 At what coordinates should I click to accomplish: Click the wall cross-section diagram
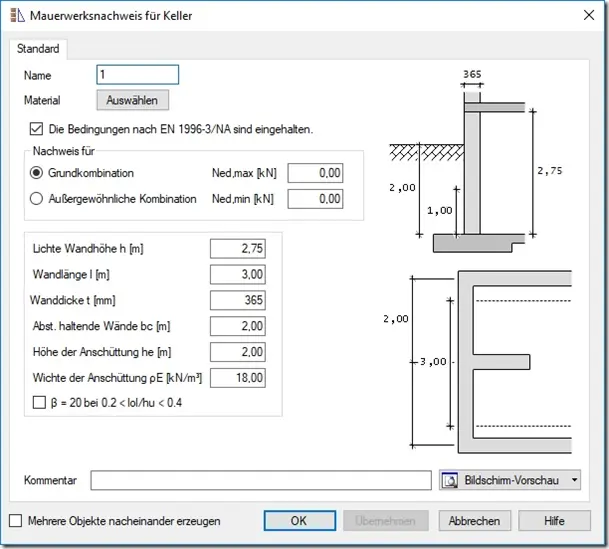pyautogui.click(x=476, y=161)
